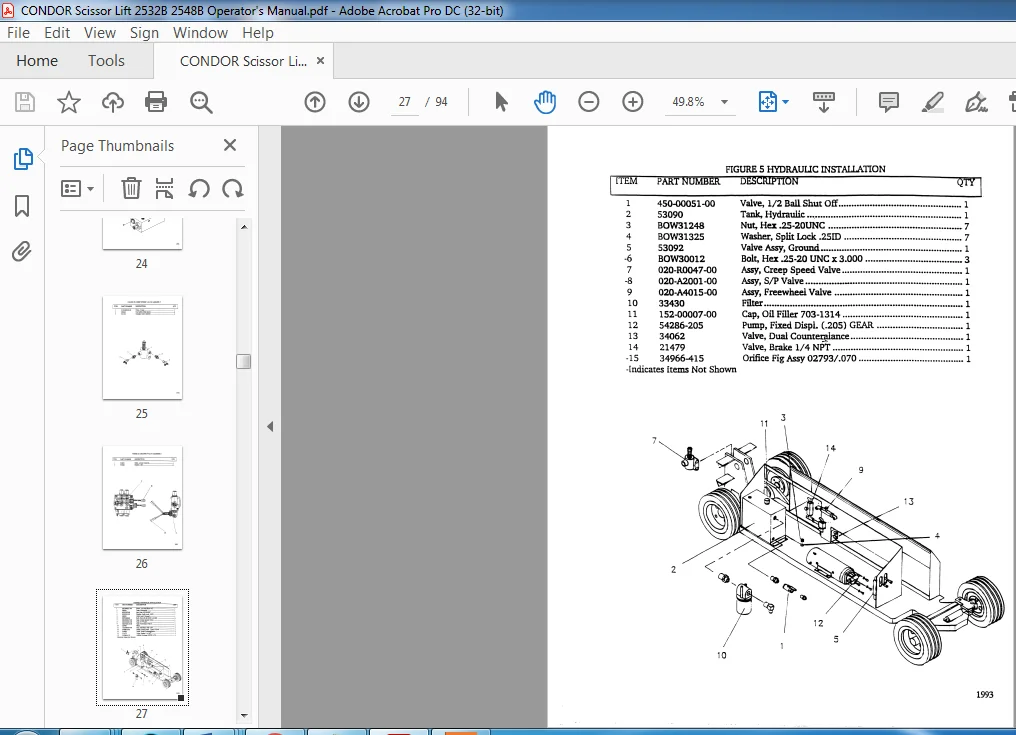Click the page number field showing 27
The height and width of the screenshot is (735, 1016).
tap(405, 102)
